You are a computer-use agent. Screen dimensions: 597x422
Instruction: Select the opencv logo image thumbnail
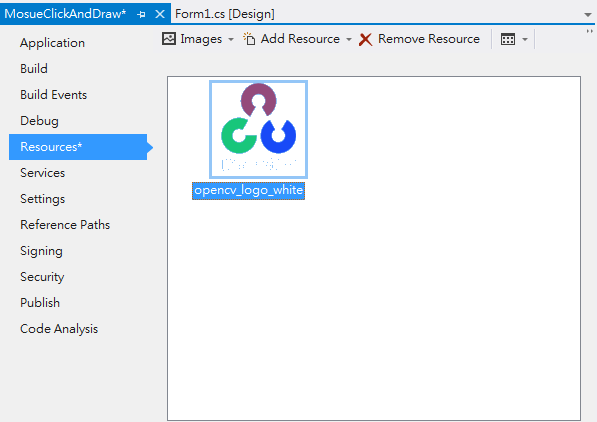(x=259, y=129)
